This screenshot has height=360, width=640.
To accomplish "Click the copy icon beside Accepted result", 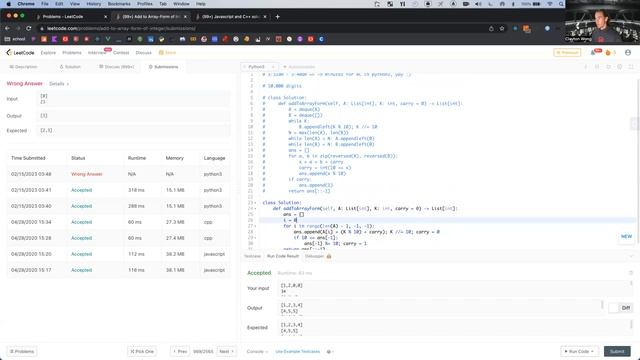I will pyautogui.click(x=631, y=273).
